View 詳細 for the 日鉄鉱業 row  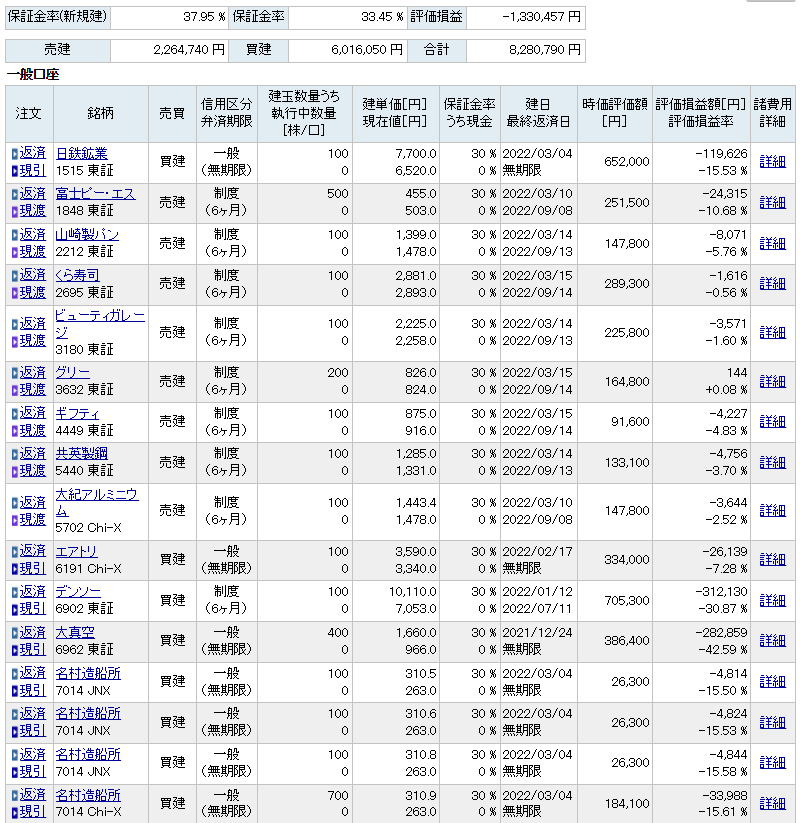point(772,161)
